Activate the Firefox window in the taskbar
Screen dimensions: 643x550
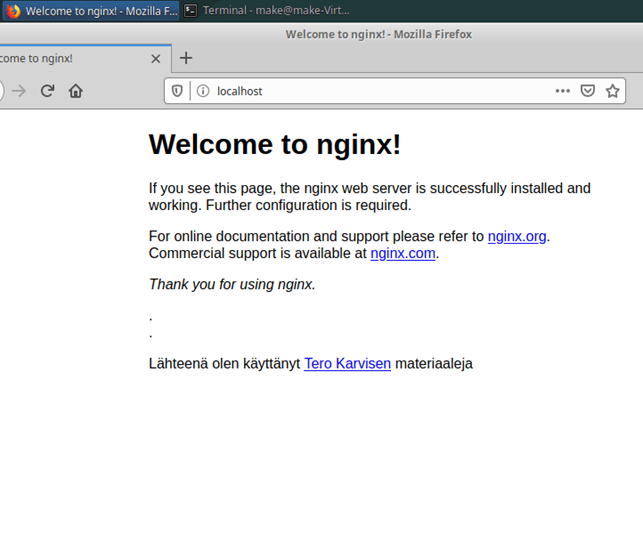click(92, 10)
